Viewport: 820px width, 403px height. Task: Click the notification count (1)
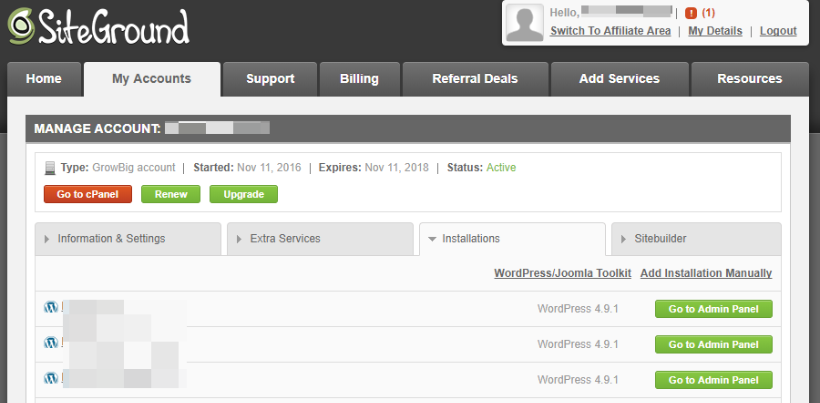click(x=708, y=13)
